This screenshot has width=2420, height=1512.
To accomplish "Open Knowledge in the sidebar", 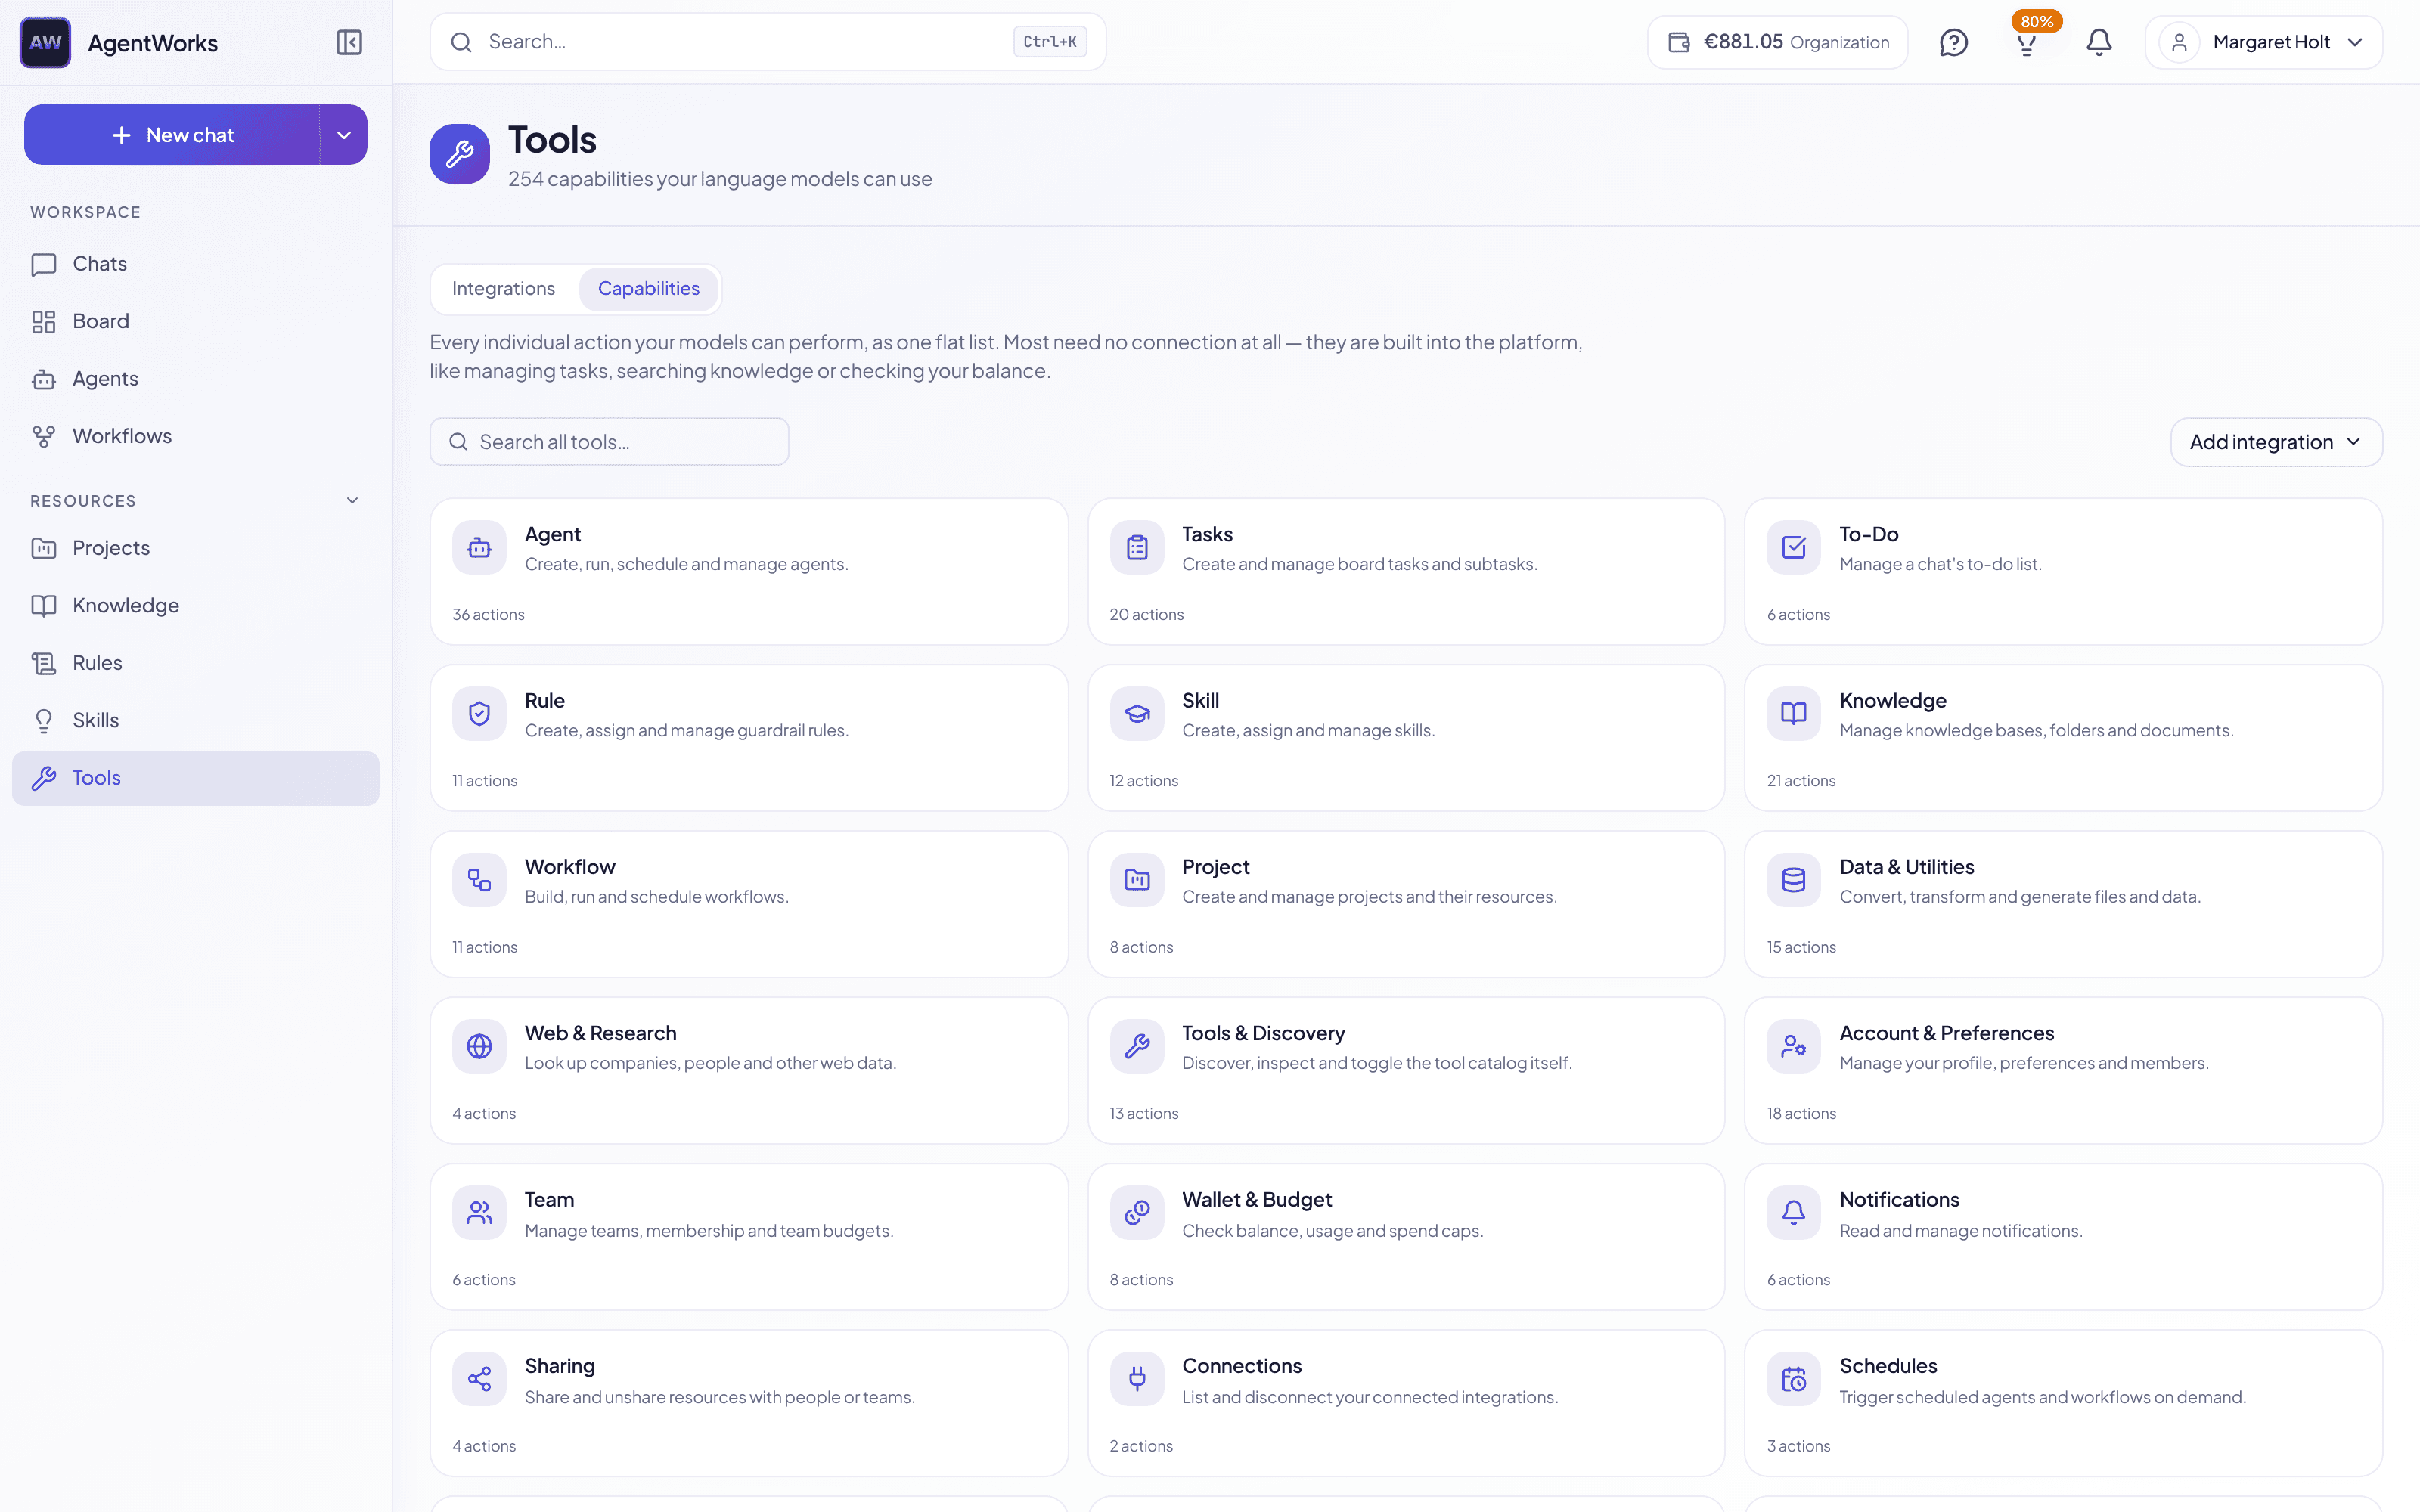I will (x=195, y=605).
